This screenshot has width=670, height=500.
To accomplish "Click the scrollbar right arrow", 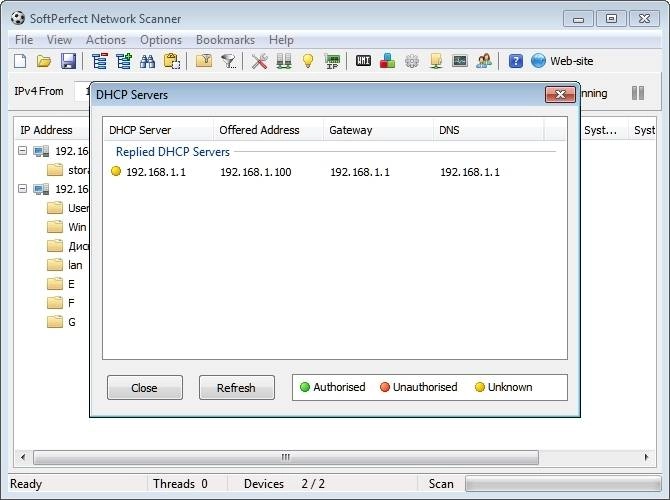I will (x=646, y=457).
